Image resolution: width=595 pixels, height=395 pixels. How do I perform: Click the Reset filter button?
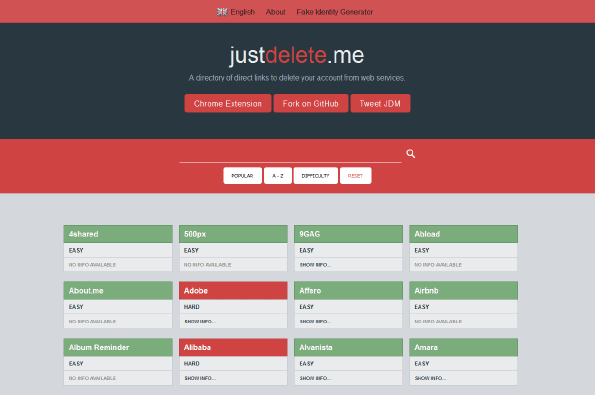click(x=356, y=176)
